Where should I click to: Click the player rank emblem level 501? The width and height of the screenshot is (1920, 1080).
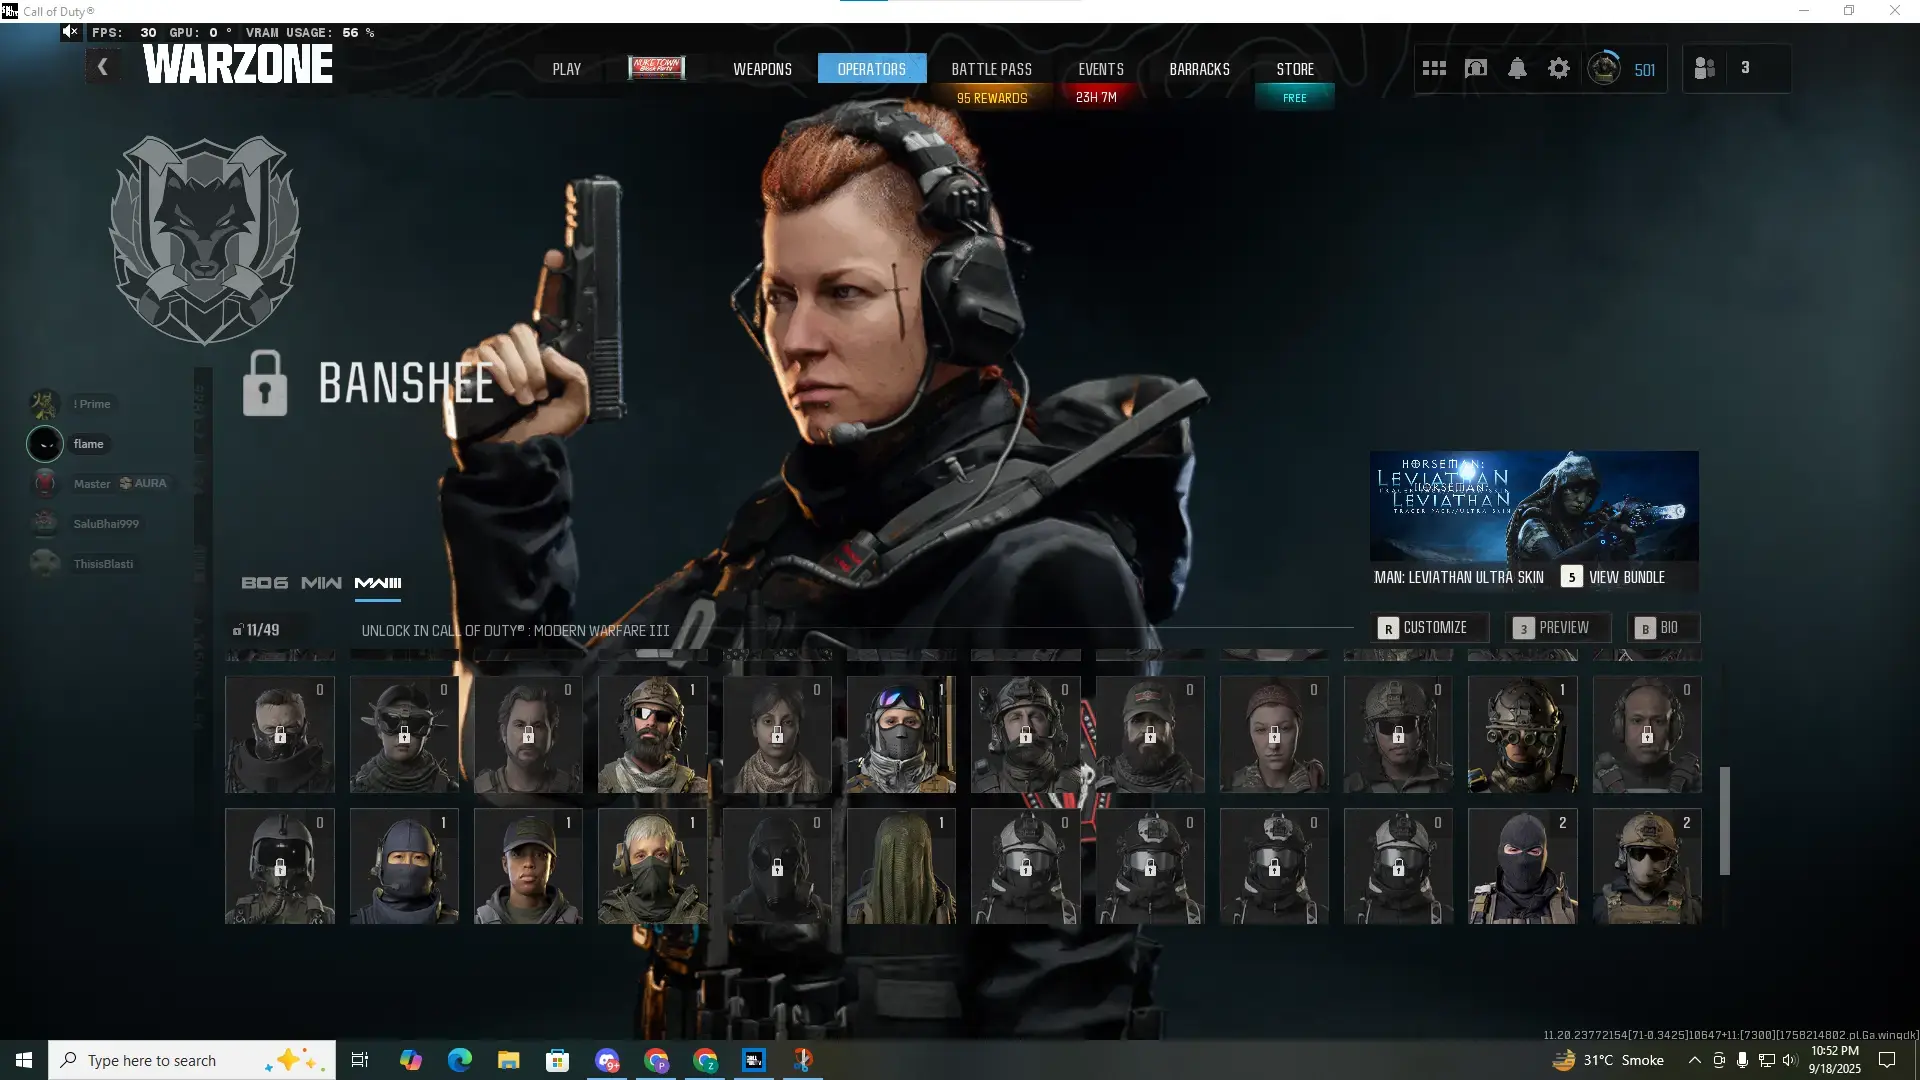pyautogui.click(x=1604, y=68)
